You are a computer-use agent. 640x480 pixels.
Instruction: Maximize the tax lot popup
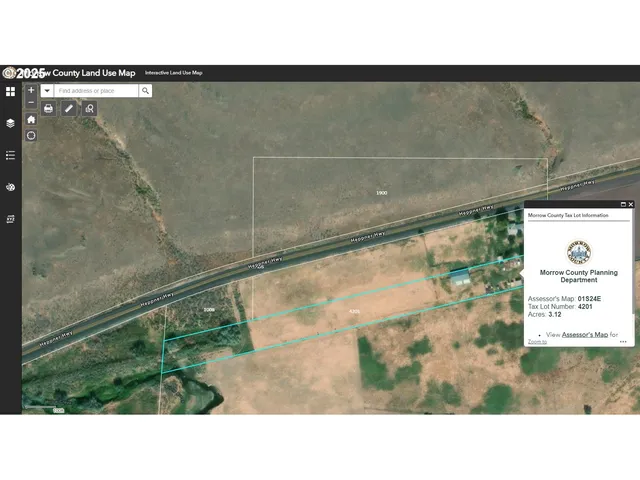pyautogui.click(x=622, y=204)
